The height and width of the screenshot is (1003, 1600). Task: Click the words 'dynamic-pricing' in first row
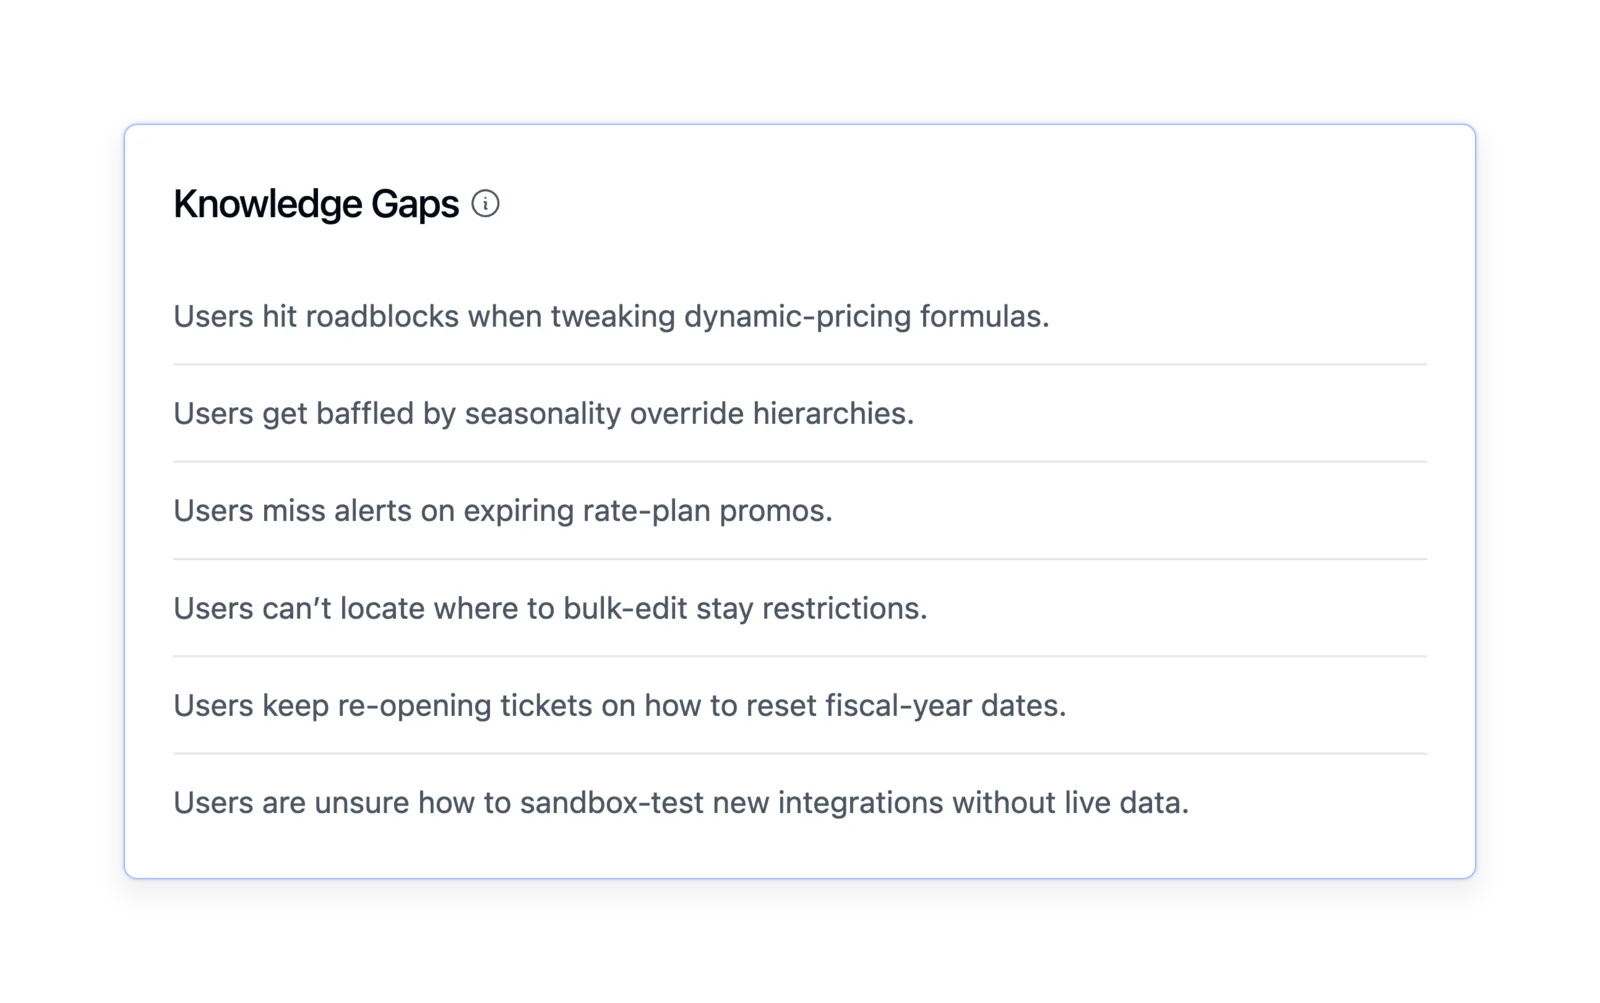798,317
